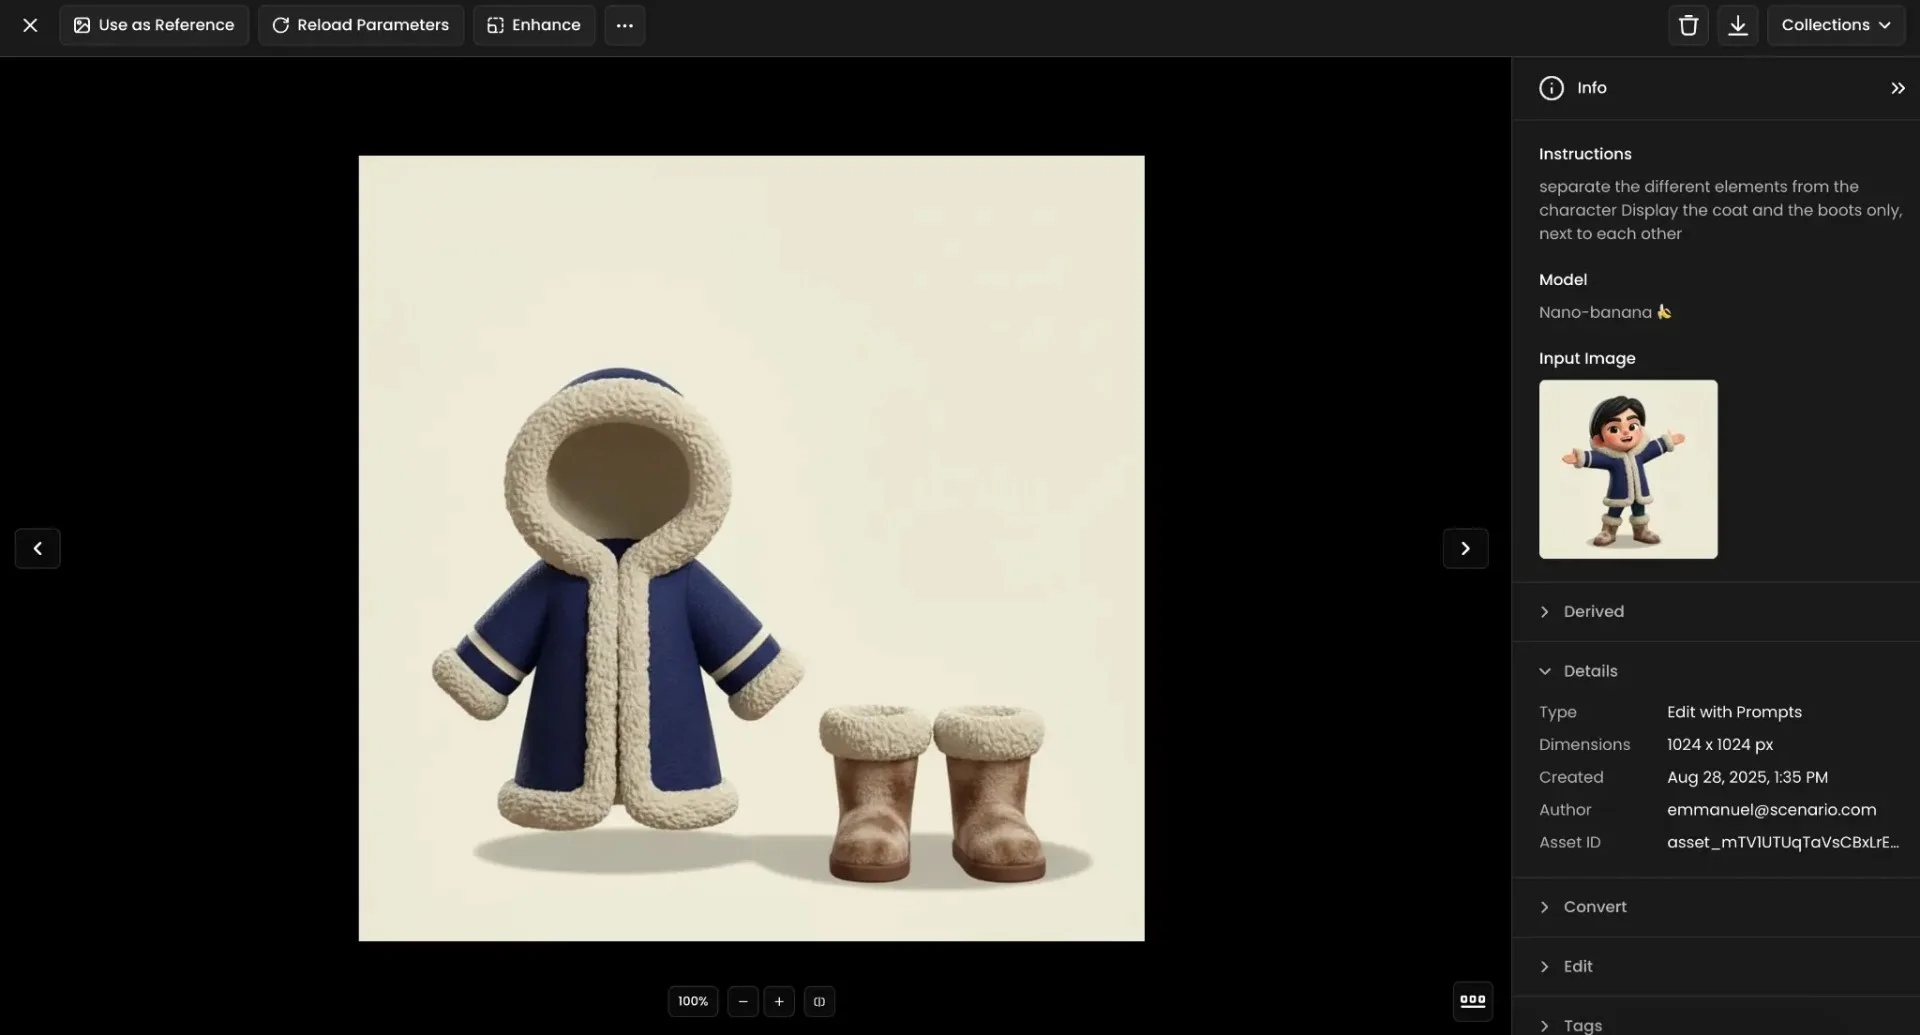The height and width of the screenshot is (1035, 1920).
Task: Toggle the thumbnail strip icon
Action: tap(1471, 1001)
